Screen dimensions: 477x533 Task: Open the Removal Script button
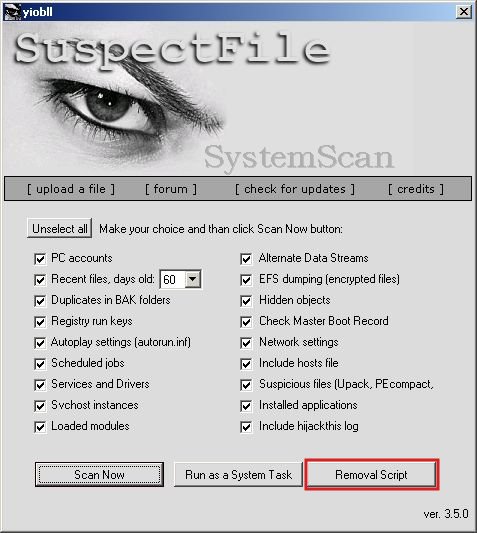tap(371, 475)
